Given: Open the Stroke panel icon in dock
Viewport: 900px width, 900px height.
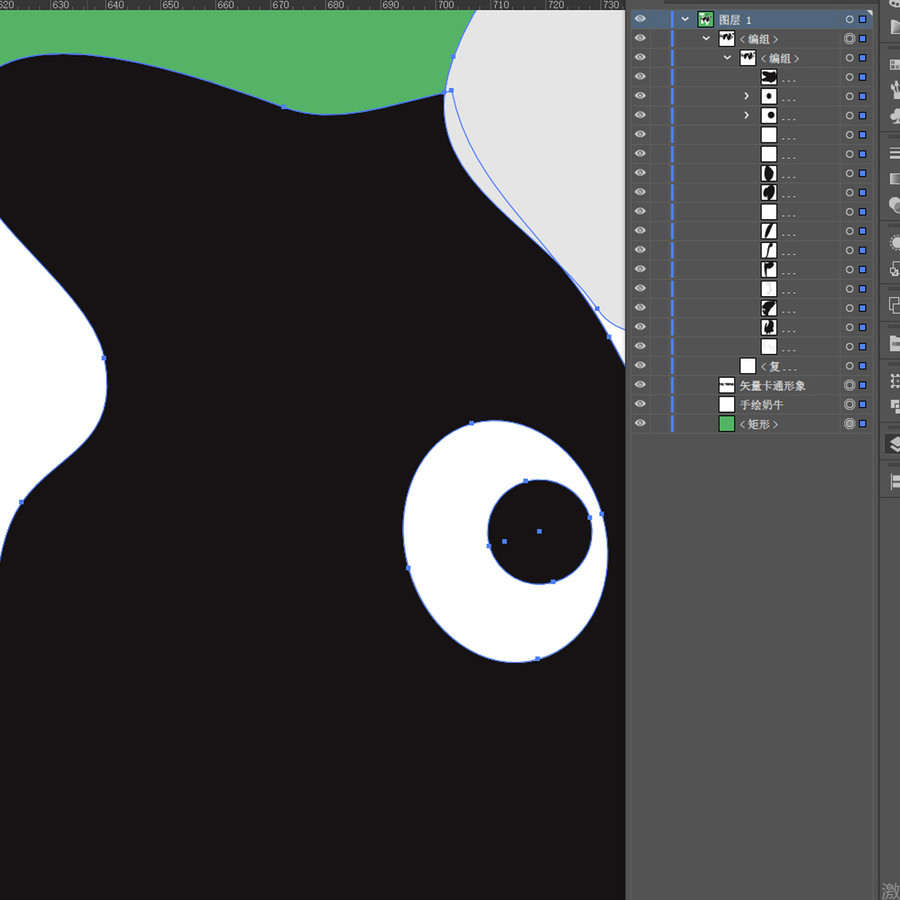Looking at the screenshot, I should coord(894,153).
